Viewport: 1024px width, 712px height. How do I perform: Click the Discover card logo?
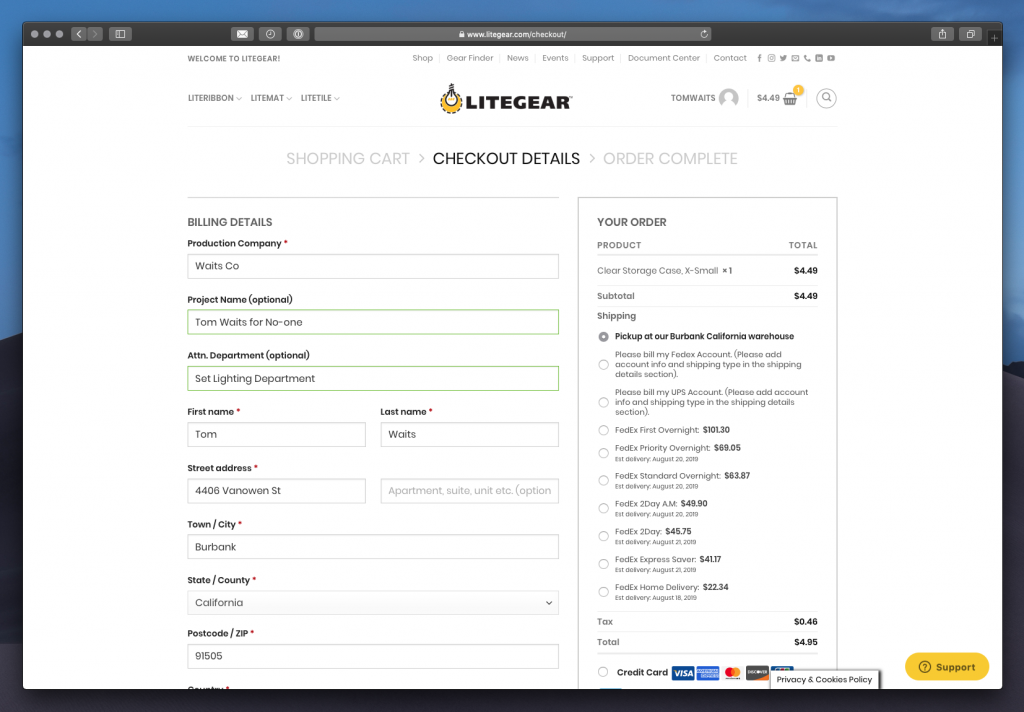coord(758,673)
